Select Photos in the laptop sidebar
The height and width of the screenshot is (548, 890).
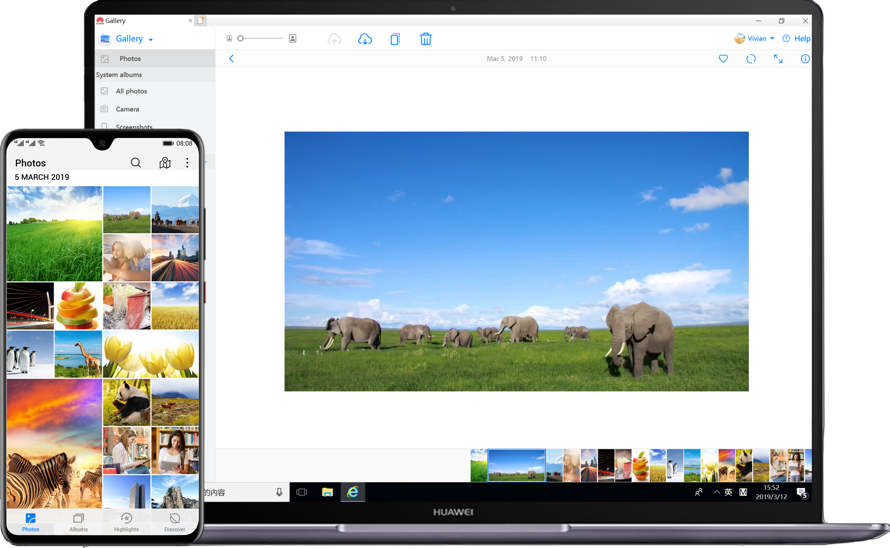click(x=155, y=58)
